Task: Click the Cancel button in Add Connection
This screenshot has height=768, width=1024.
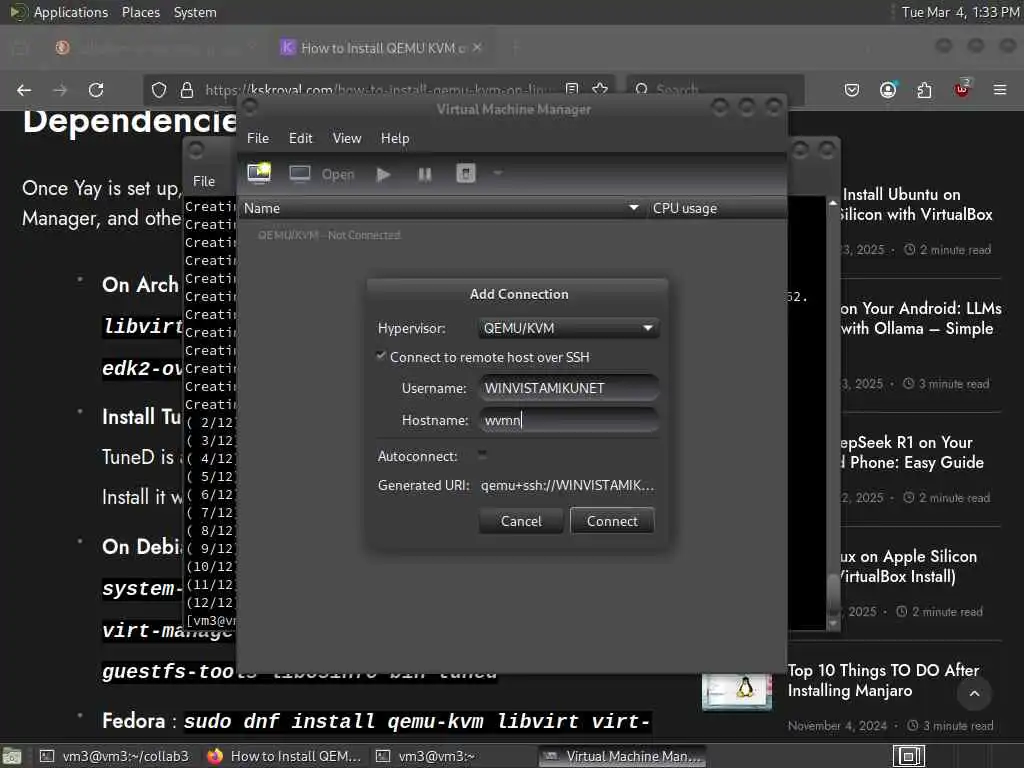Action: click(x=520, y=520)
